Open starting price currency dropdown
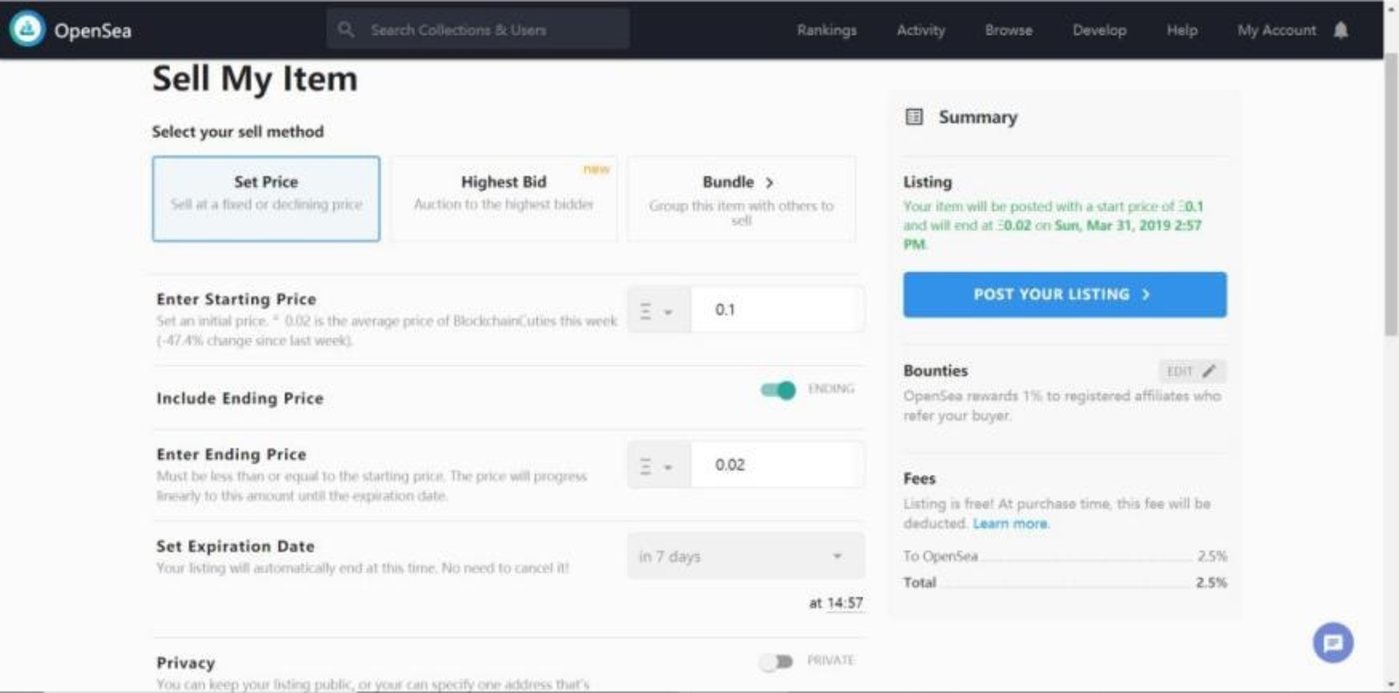Screen dimensions: 1399x693 [658, 310]
